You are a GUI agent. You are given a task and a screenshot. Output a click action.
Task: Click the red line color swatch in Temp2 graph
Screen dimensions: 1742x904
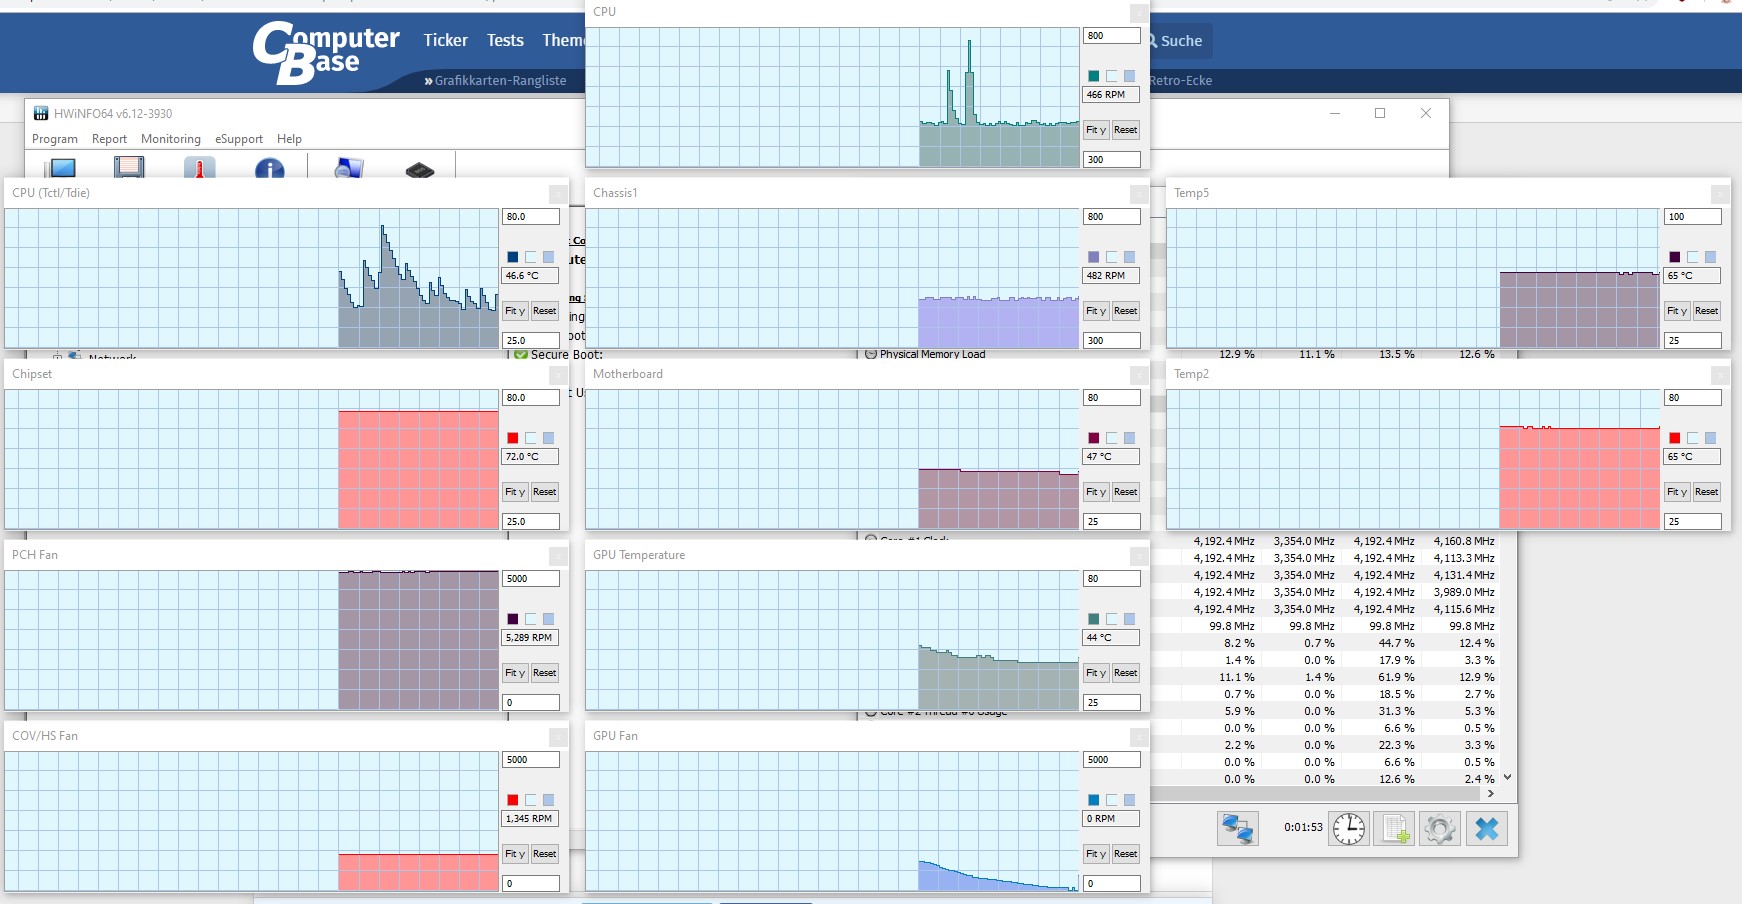tap(1675, 438)
